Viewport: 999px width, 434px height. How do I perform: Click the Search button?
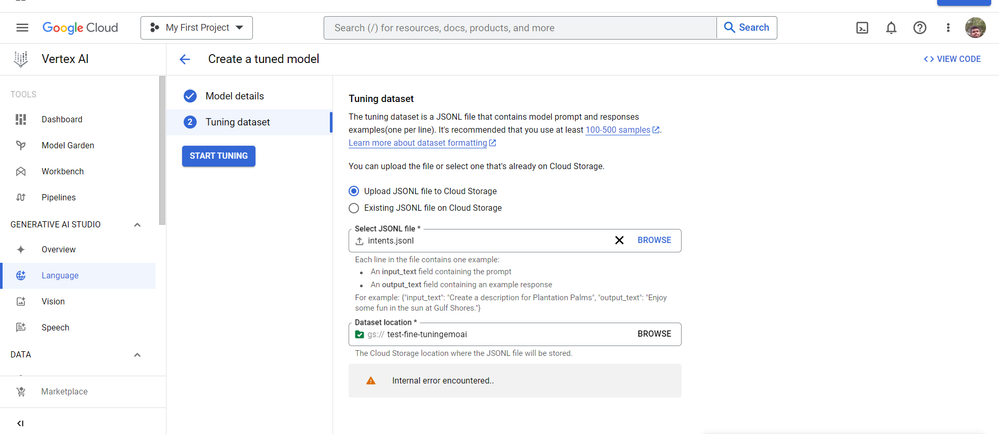(x=747, y=28)
